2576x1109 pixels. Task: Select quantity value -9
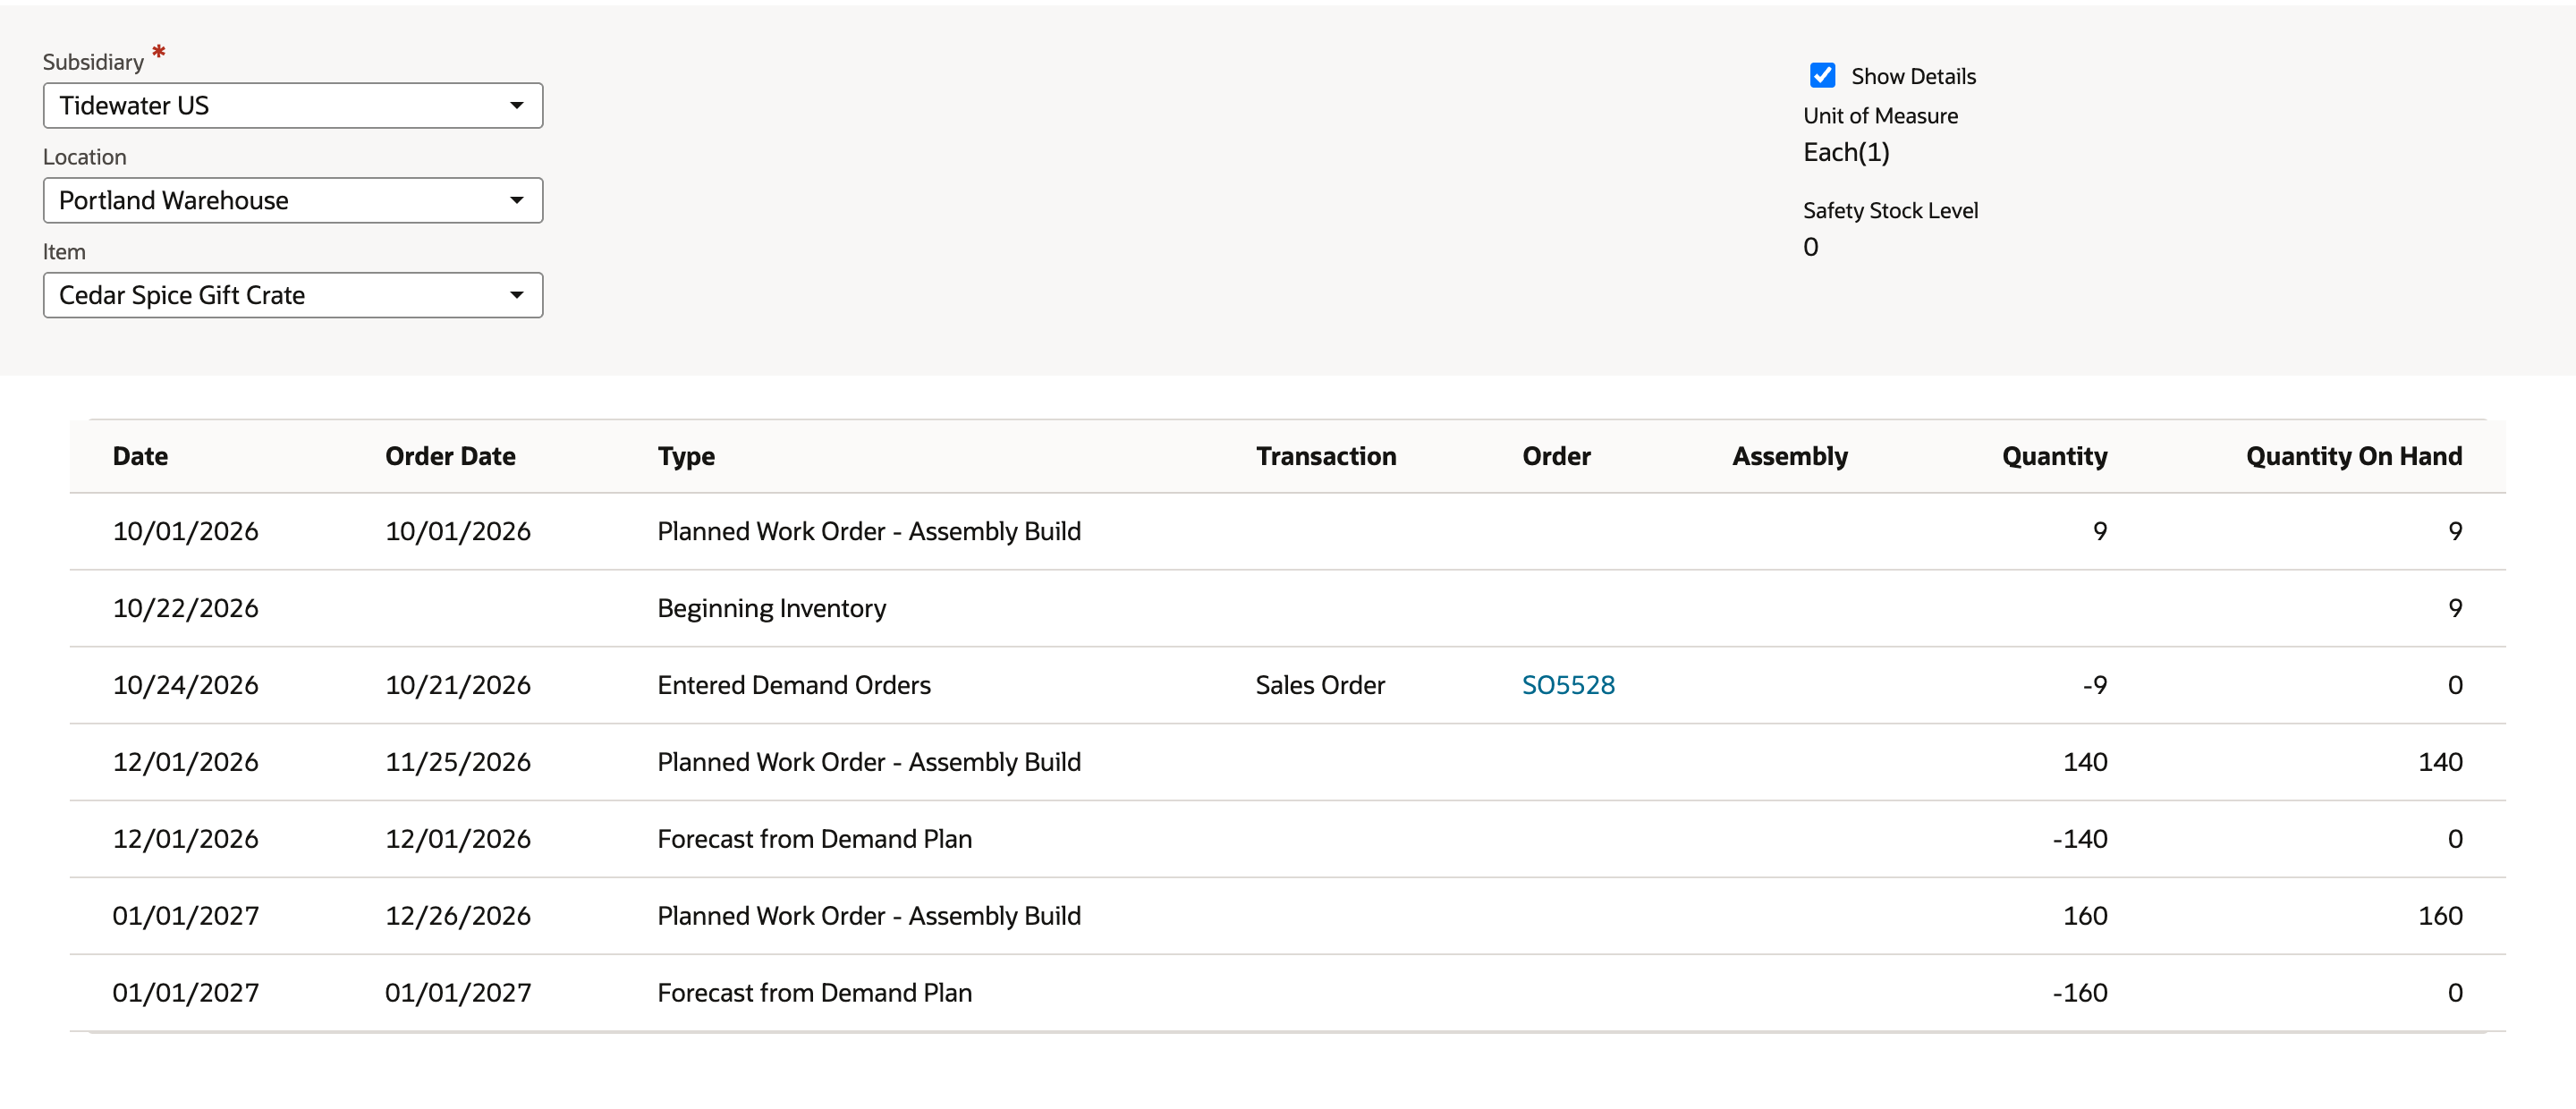click(2094, 685)
